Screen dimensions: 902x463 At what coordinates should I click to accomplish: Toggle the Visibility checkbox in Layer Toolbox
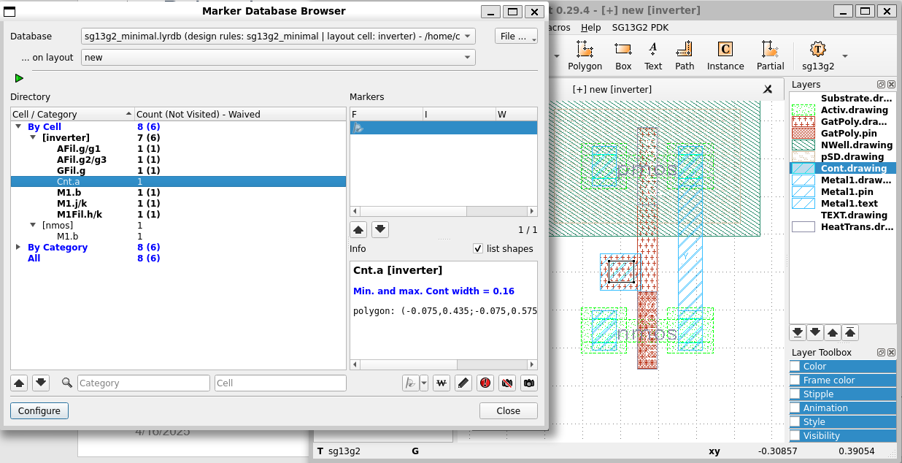[796, 436]
